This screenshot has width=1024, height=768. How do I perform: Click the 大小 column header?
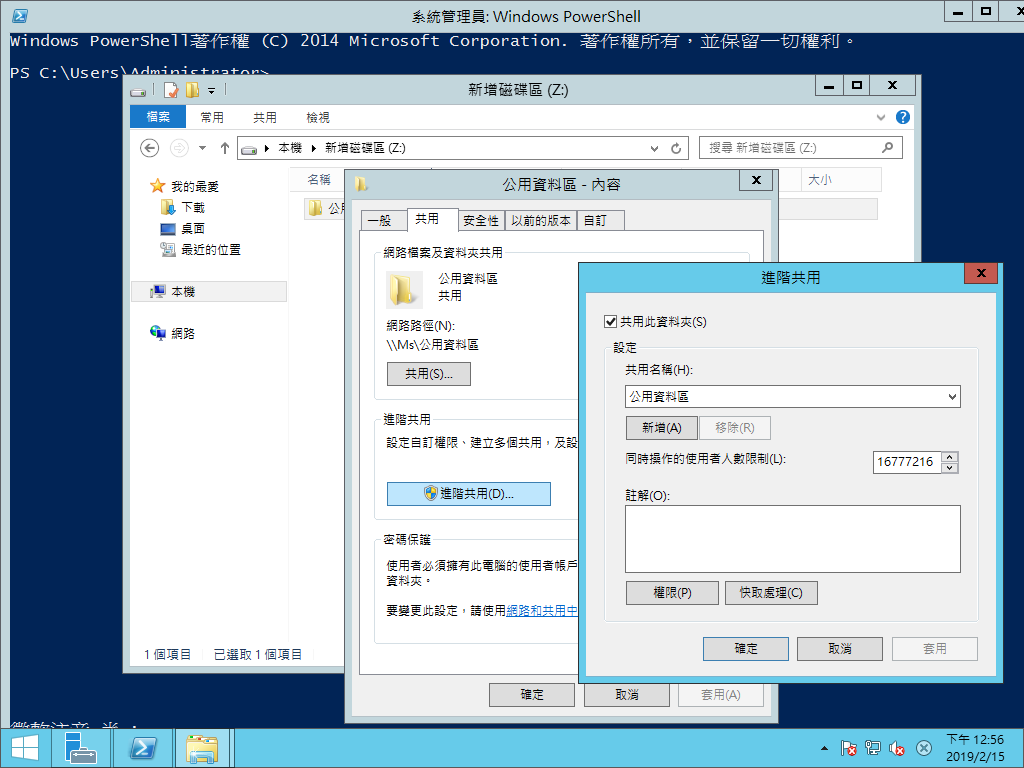(x=820, y=180)
